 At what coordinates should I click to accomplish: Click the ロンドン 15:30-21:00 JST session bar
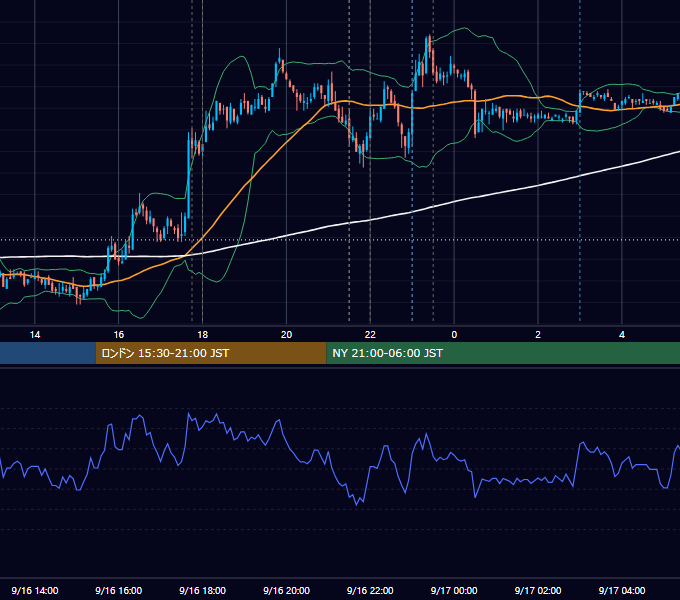(211, 353)
